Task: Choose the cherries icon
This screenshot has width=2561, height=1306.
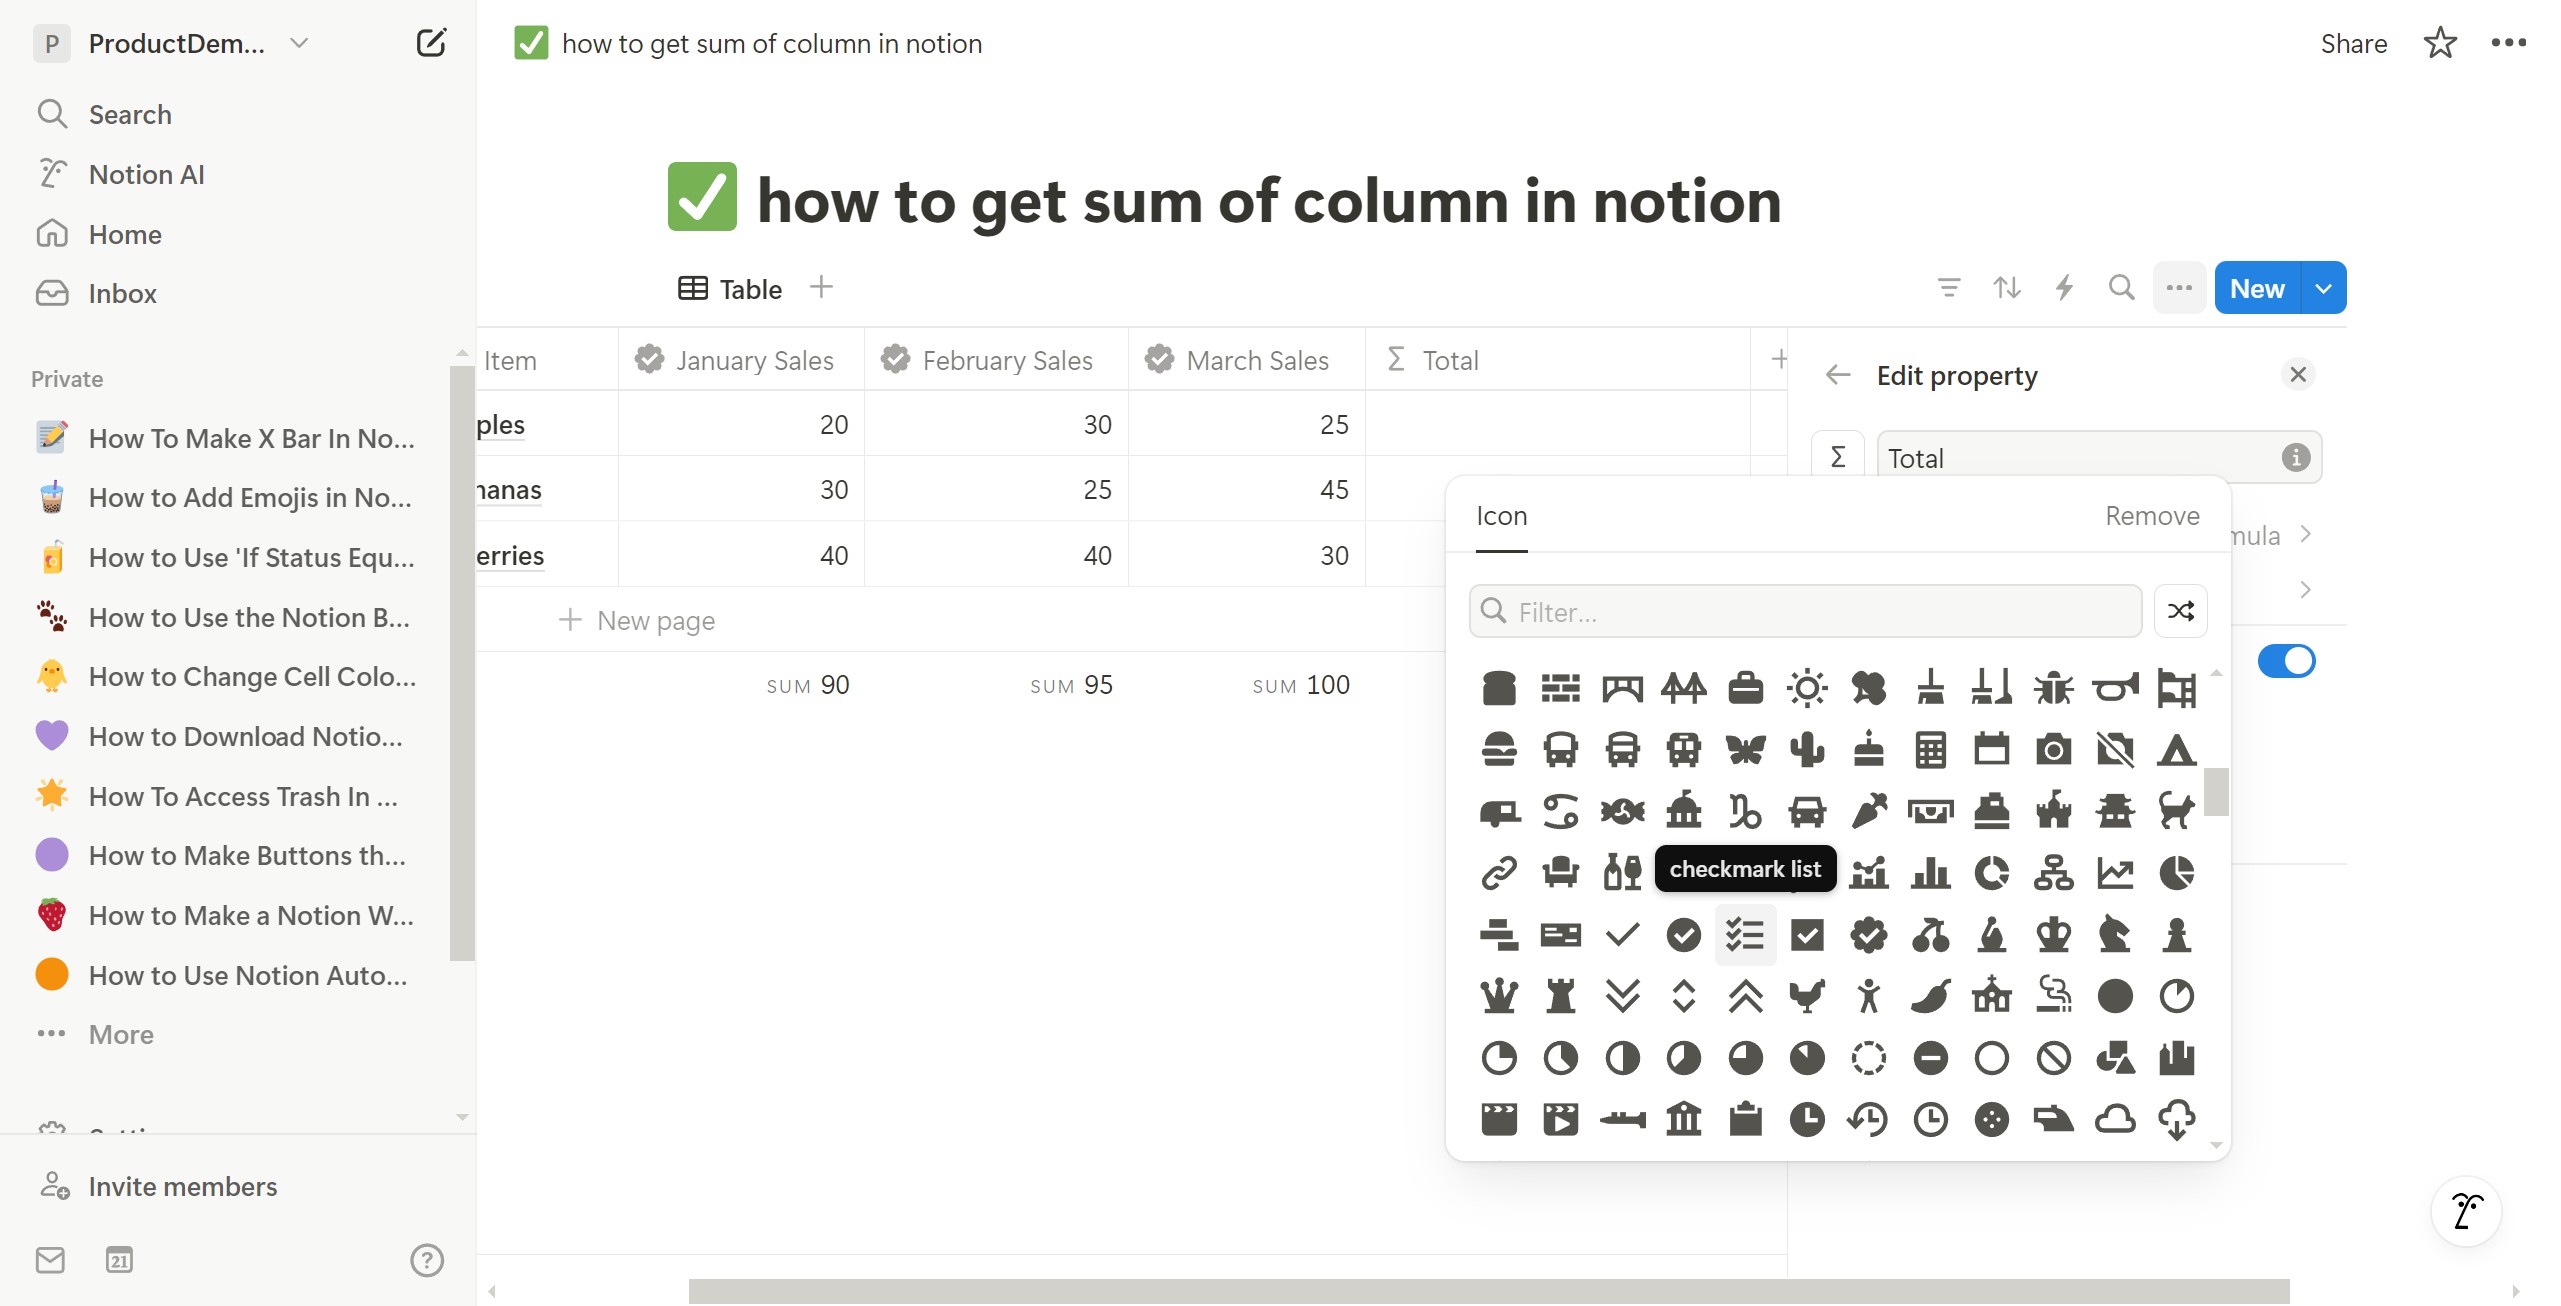Action: click(1930, 935)
